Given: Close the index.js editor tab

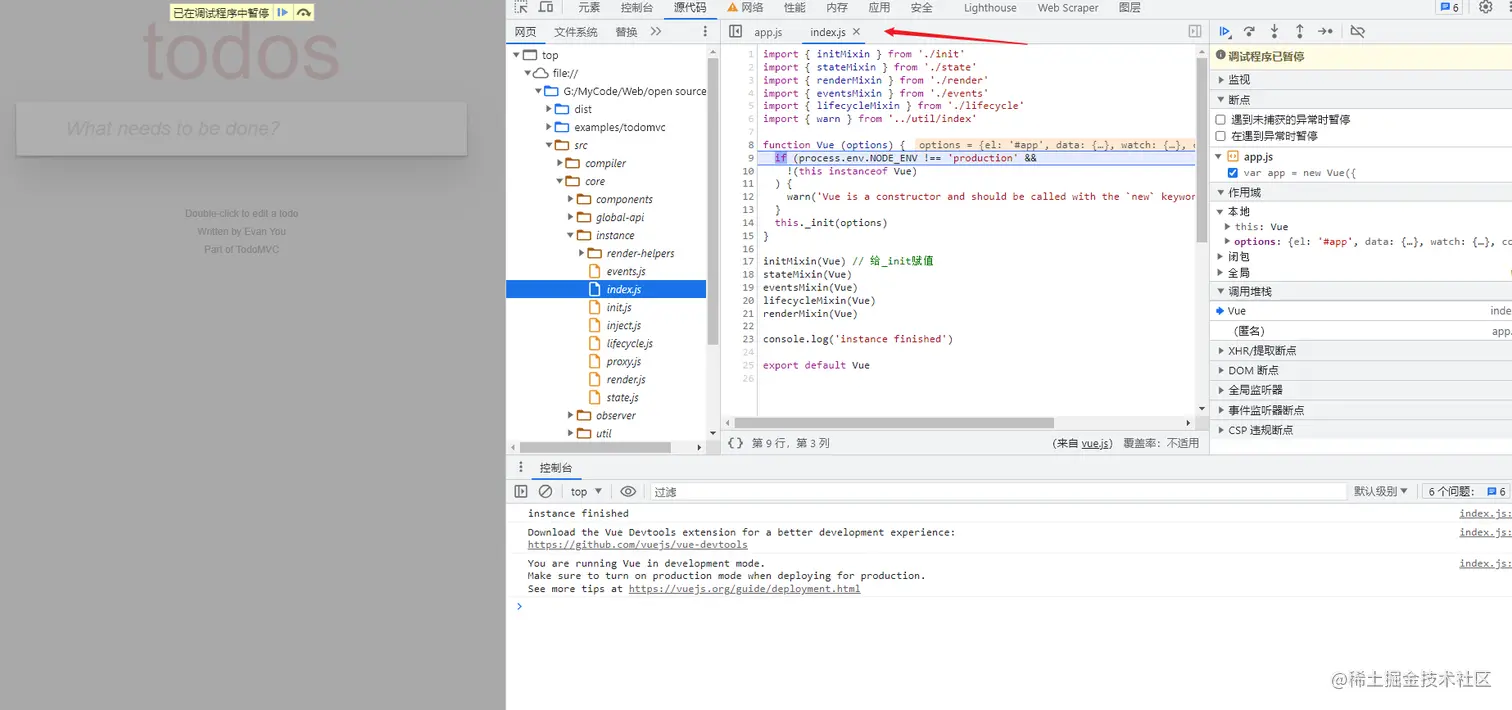Looking at the screenshot, I should tap(856, 32).
